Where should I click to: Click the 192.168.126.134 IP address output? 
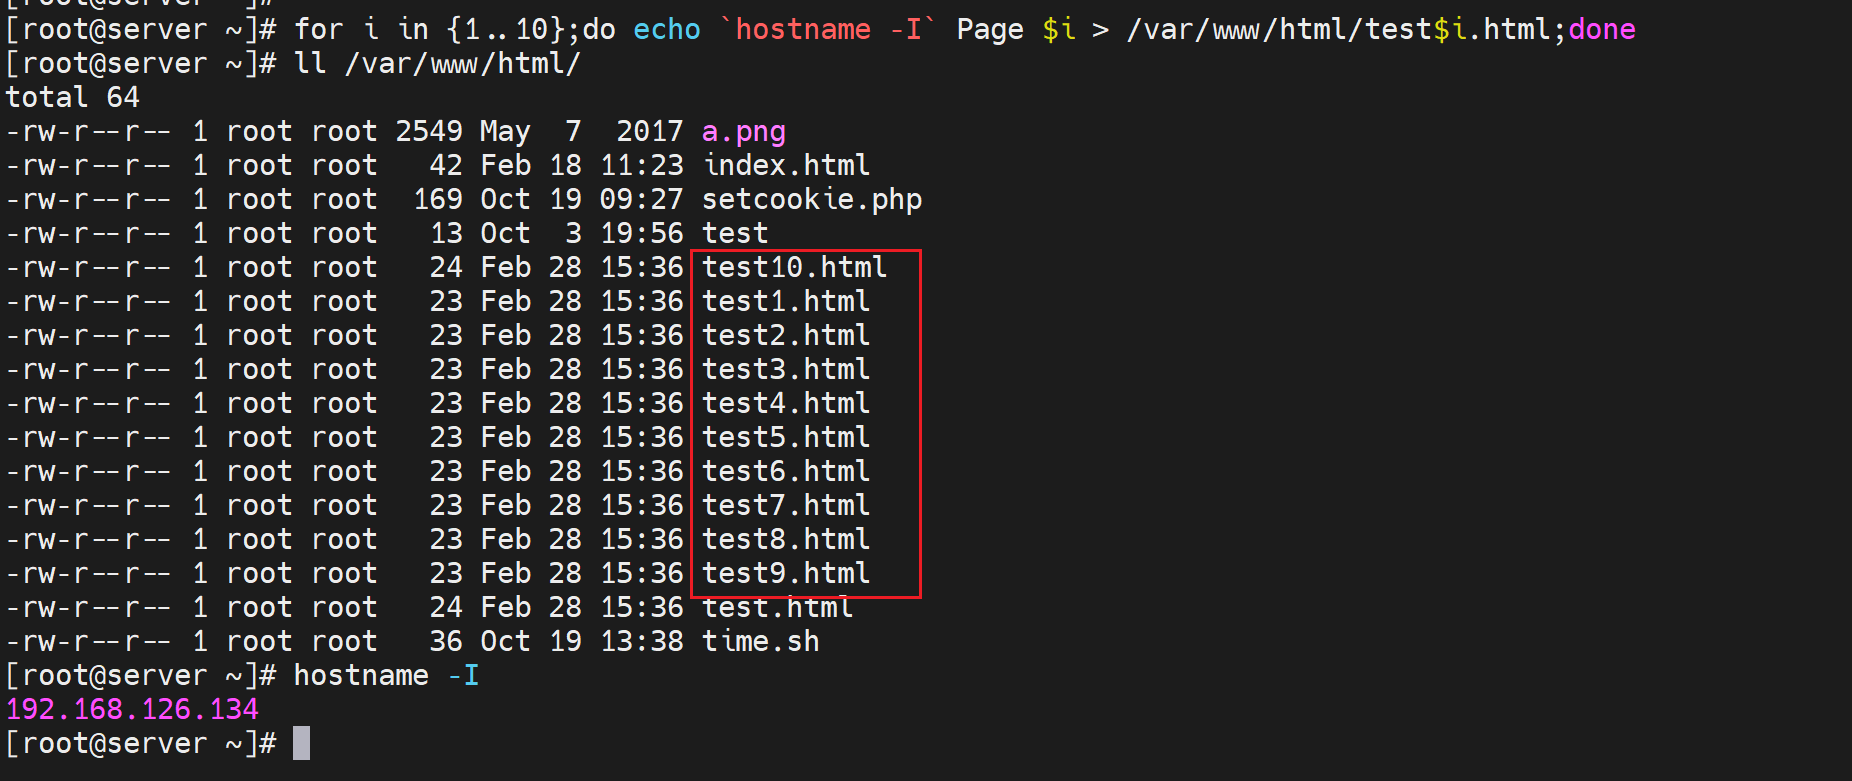(132, 710)
